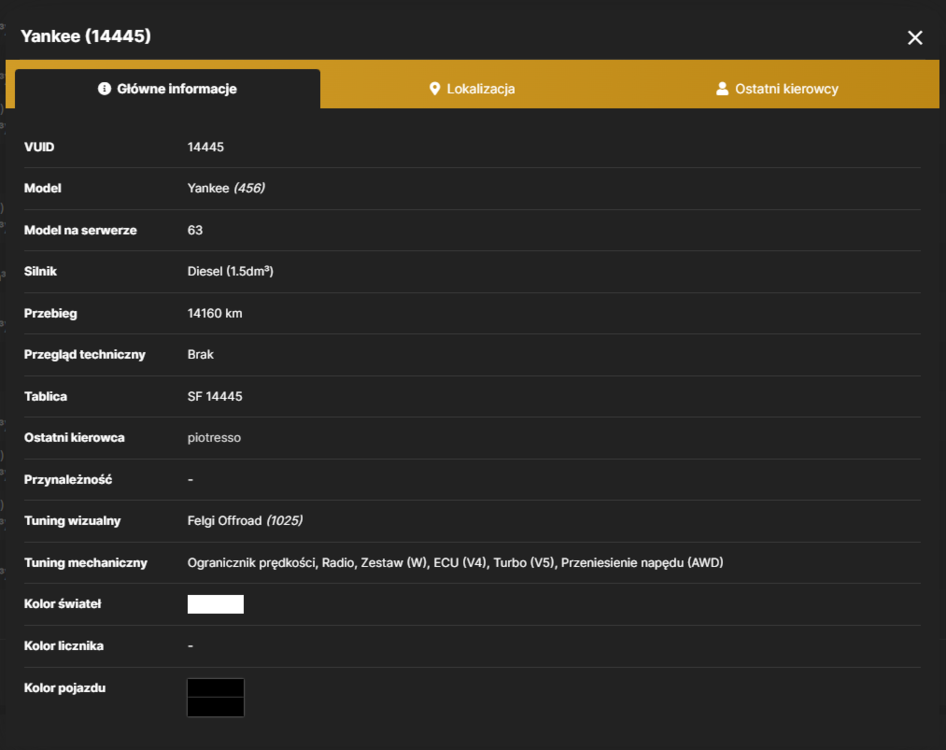Click the Tuning mechaniczny parts list
This screenshot has height=750, width=946.
[456, 562]
